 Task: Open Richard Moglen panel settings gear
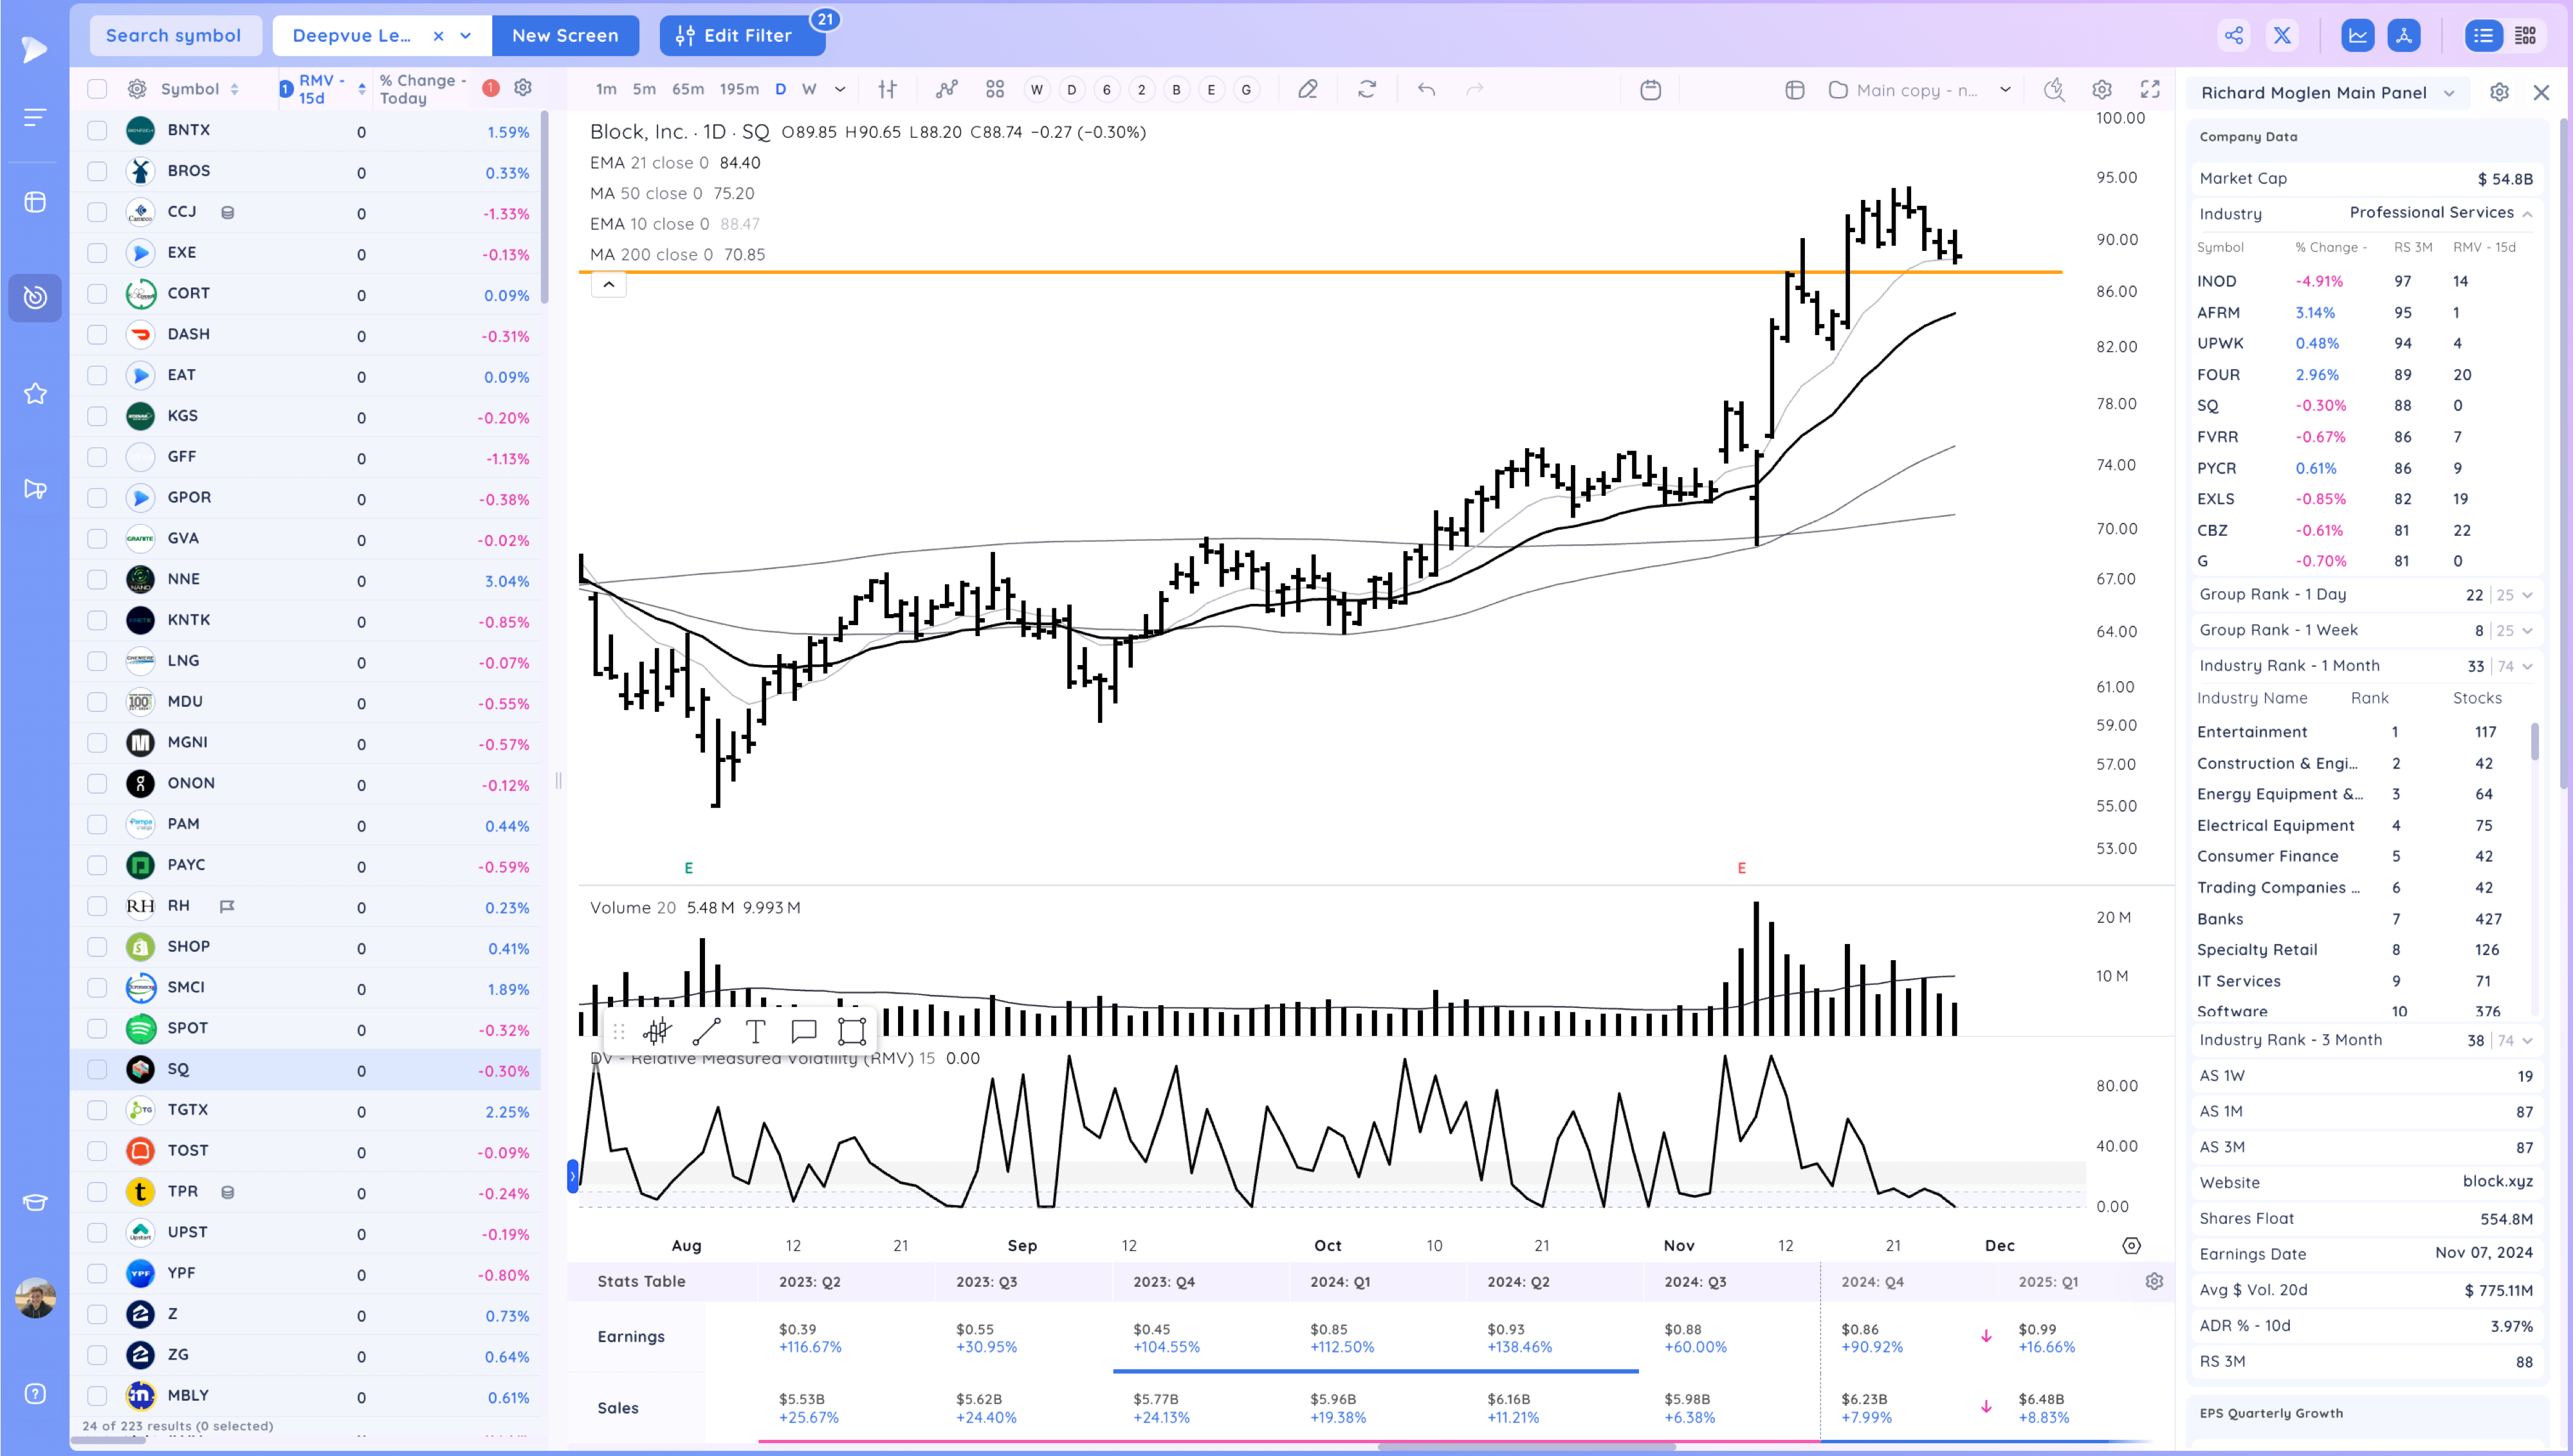pyautogui.click(x=2499, y=93)
